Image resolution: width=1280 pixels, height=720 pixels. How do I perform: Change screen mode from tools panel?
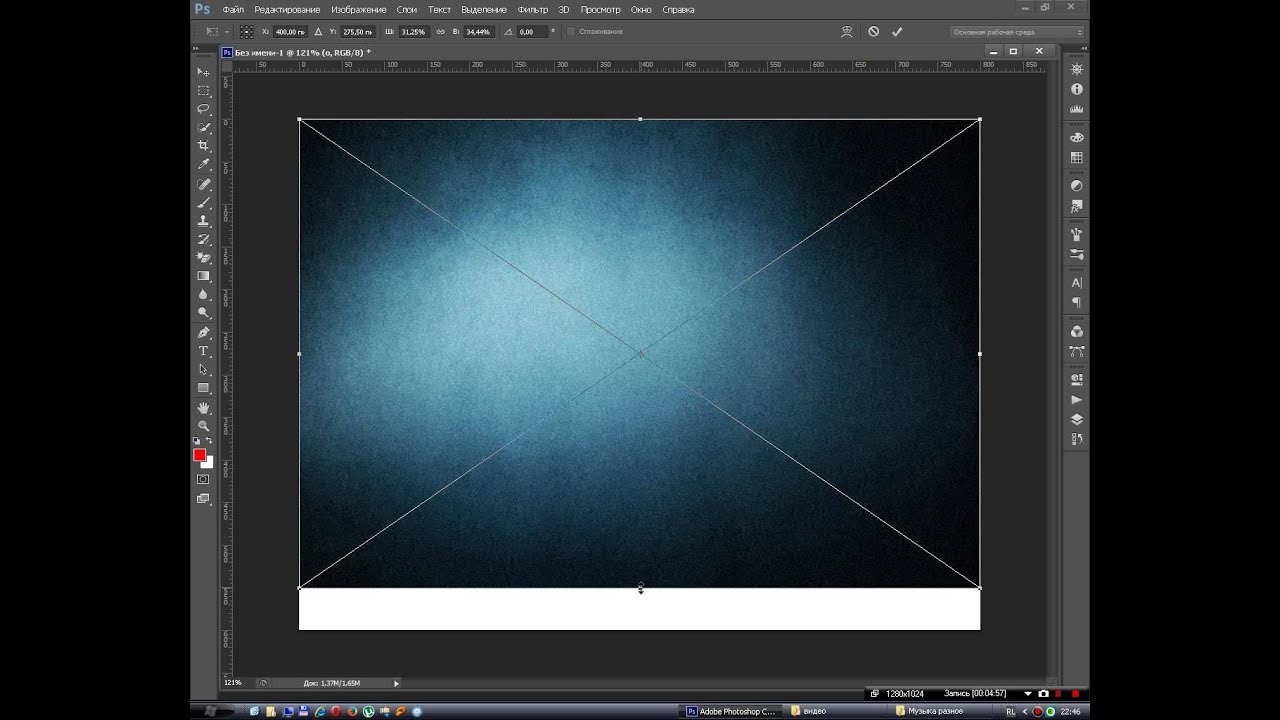pos(203,498)
